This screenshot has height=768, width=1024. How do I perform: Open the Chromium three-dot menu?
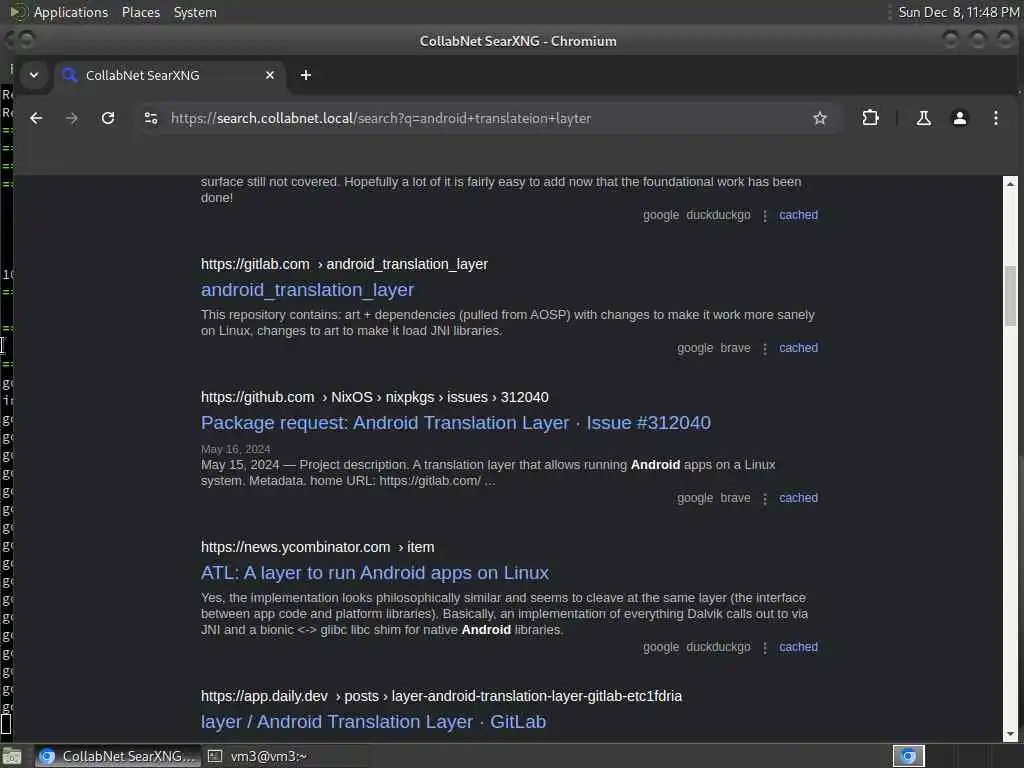click(995, 118)
